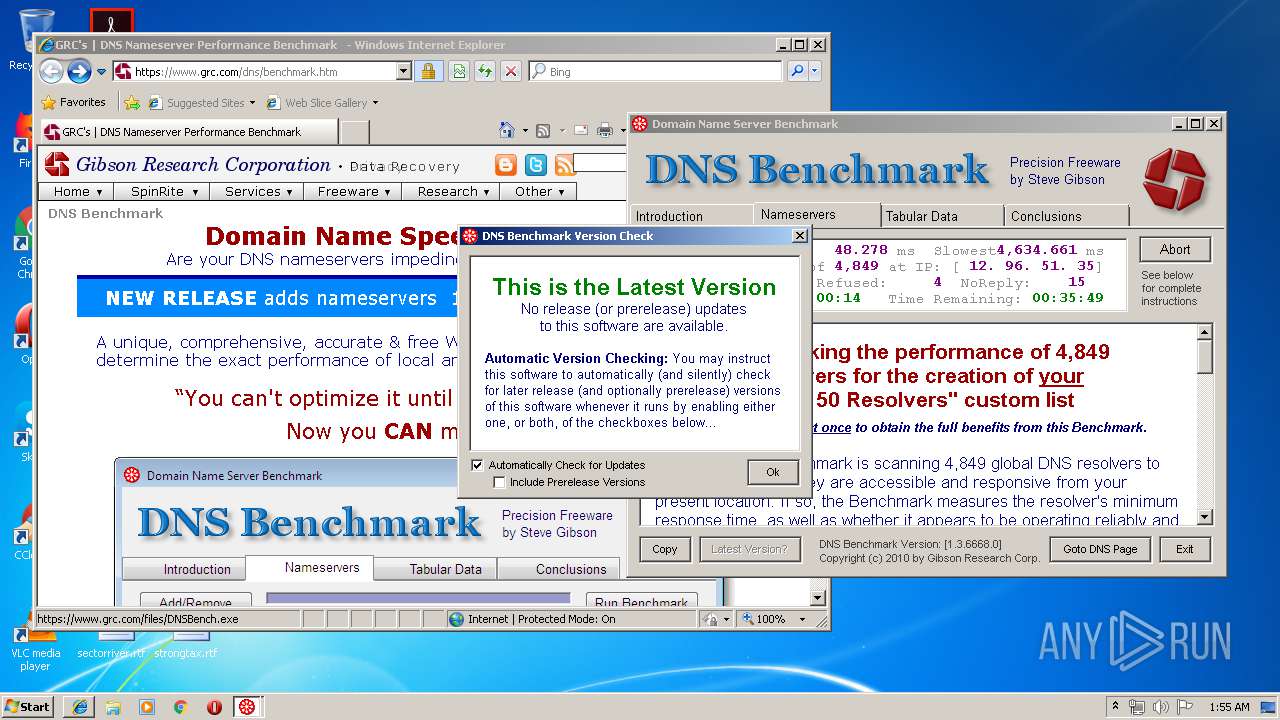1280x720 pixels.
Task: Click scroll down arrow of IE page
Action: pos(817,598)
